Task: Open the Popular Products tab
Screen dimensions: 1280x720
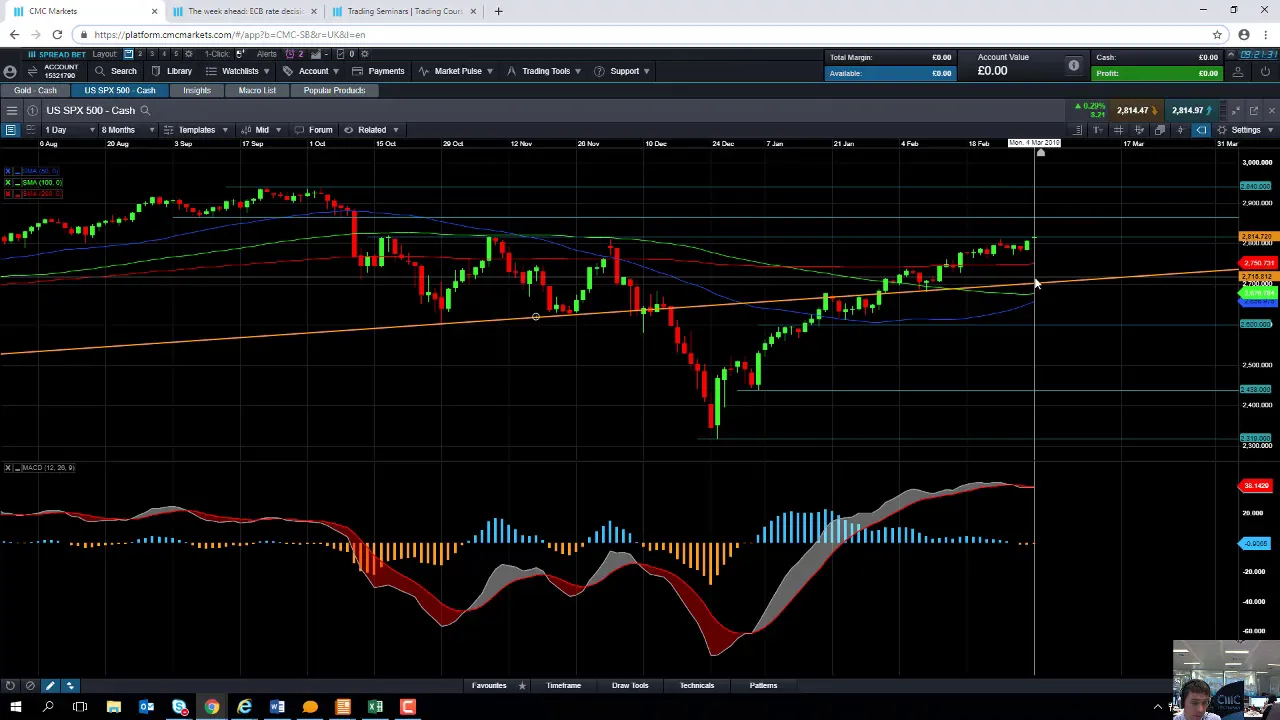Action: coord(335,90)
